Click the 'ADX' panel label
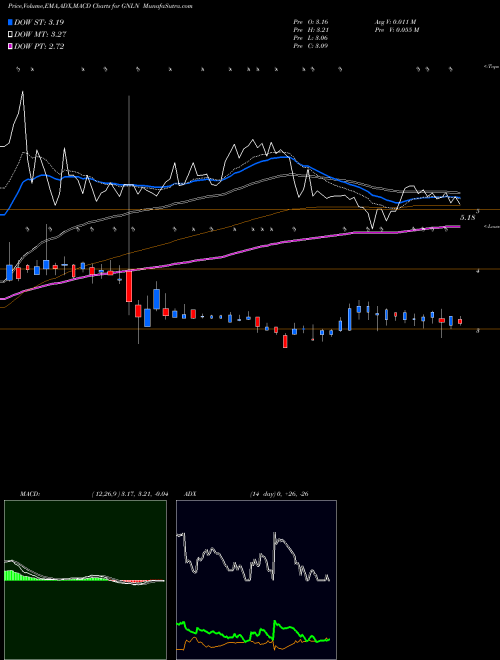The height and width of the screenshot is (660, 500). [x=190, y=494]
